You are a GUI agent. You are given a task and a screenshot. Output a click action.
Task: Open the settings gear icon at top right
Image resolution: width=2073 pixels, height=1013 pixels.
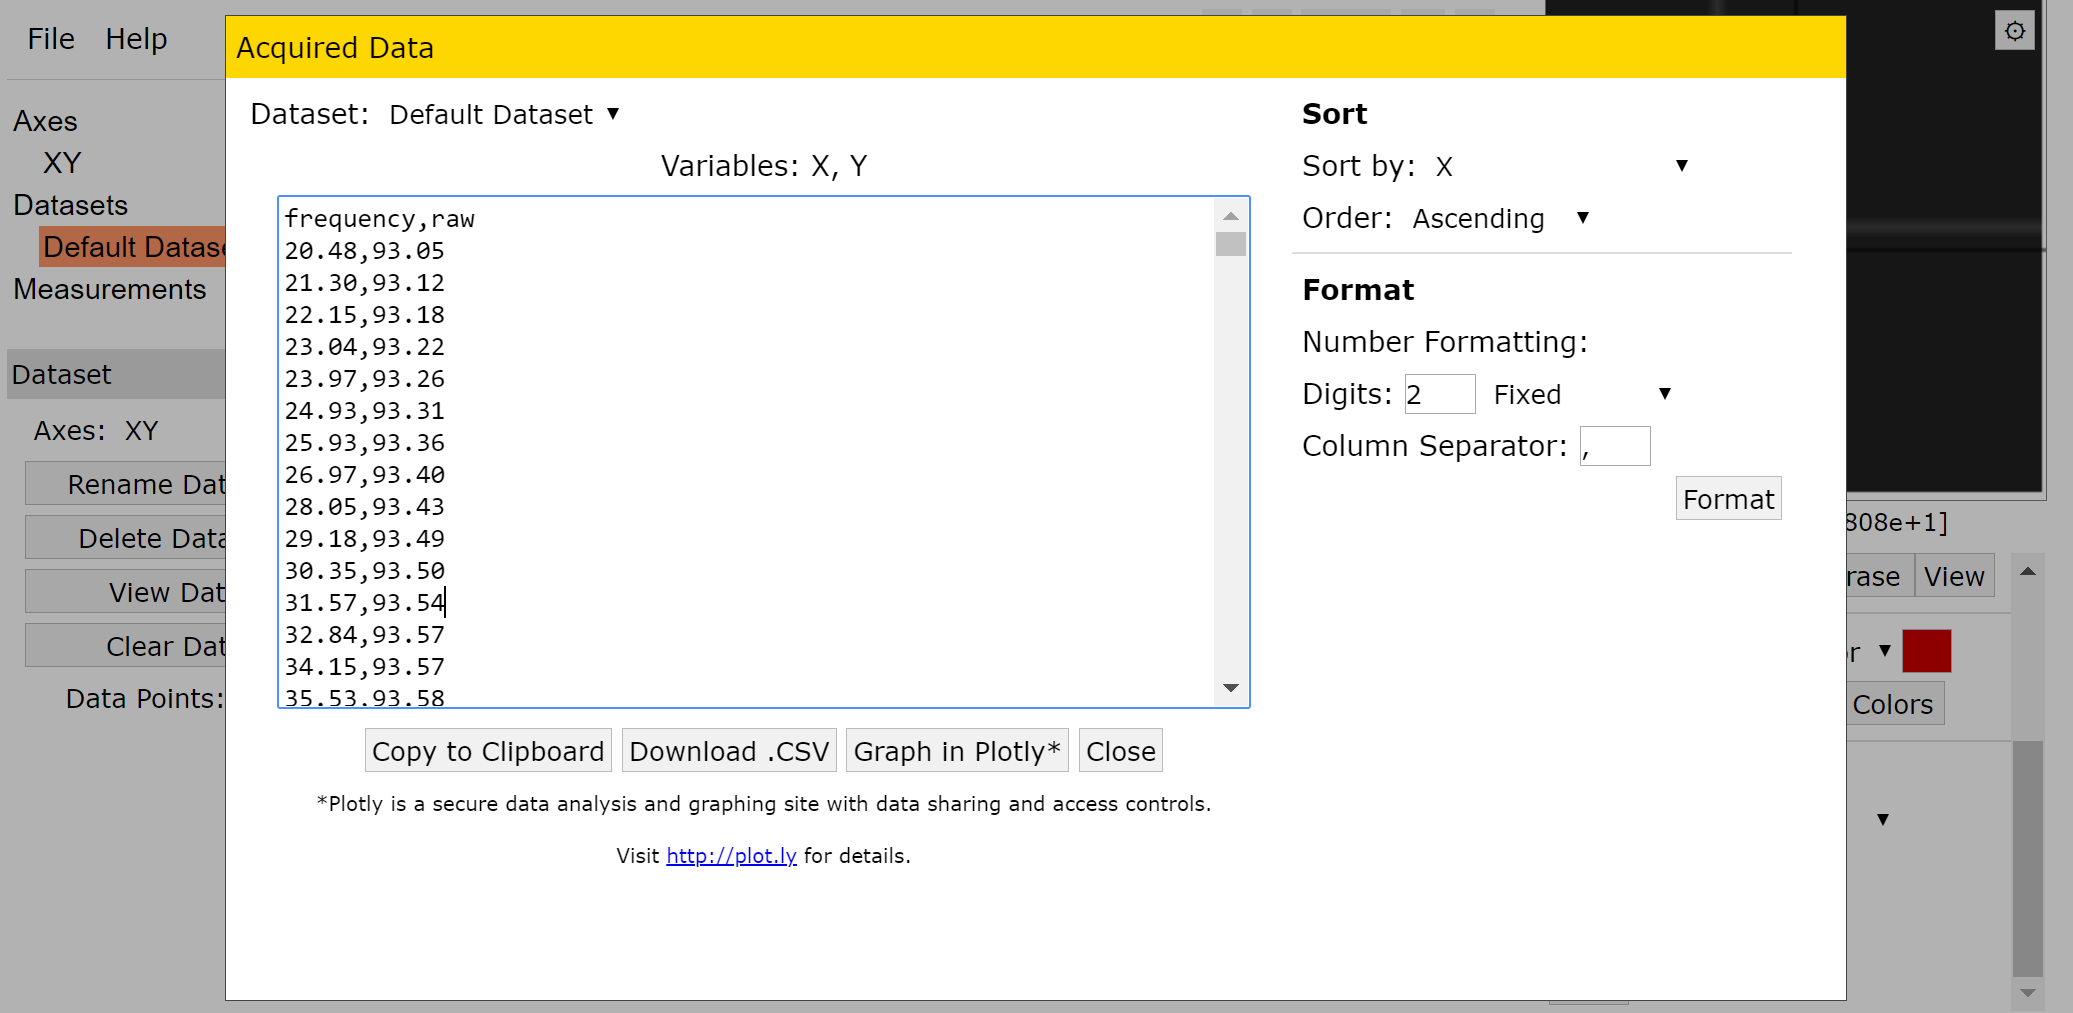(2015, 31)
